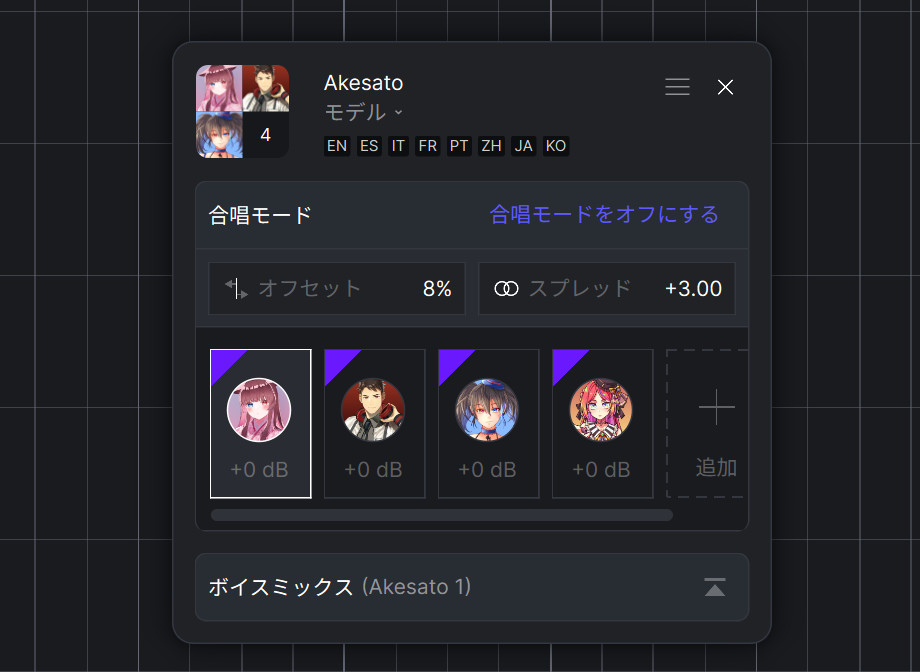Viewport: 920px width, 672px height.
Task: Turn off chorus mode via 合唱モードをオフにする
Action: (x=604, y=215)
